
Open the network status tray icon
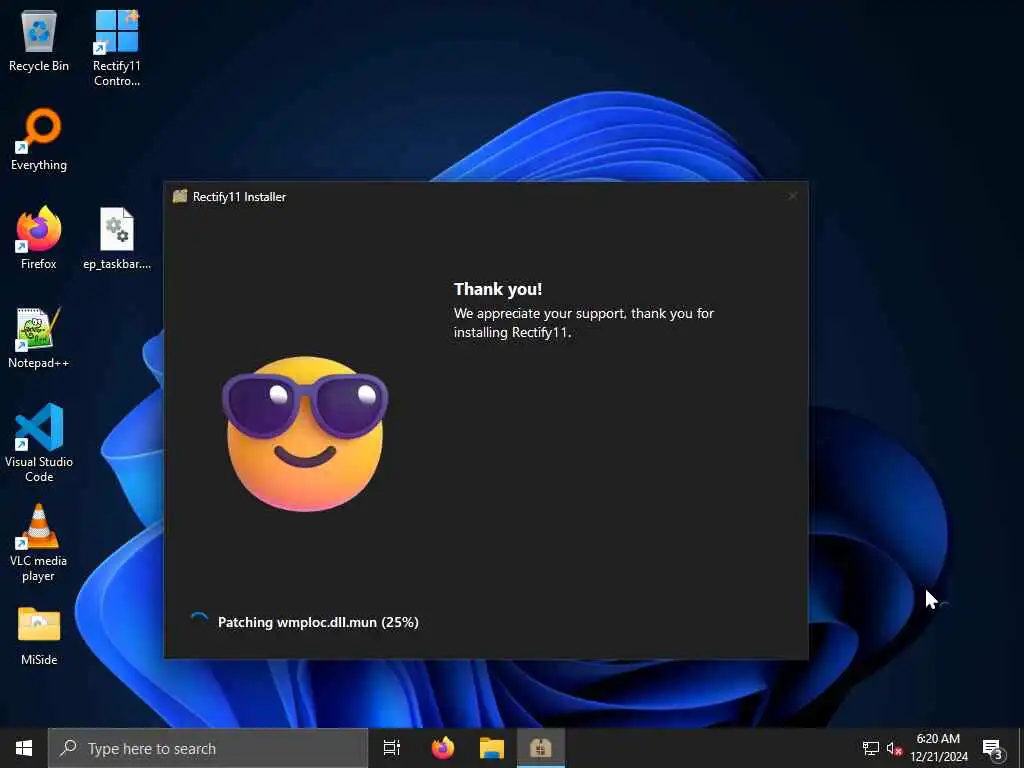pos(871,748)
